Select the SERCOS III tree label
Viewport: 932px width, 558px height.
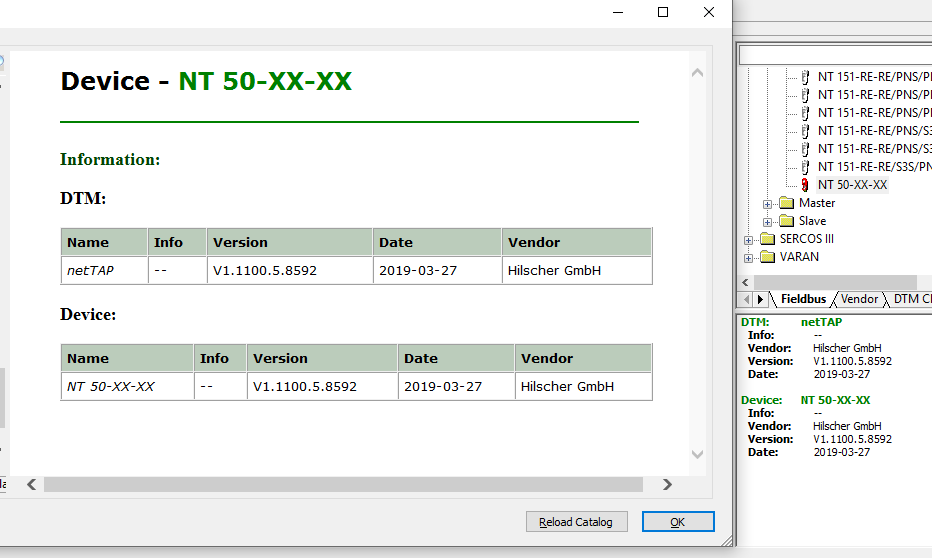pyautogui.click(x=807, y=239)
